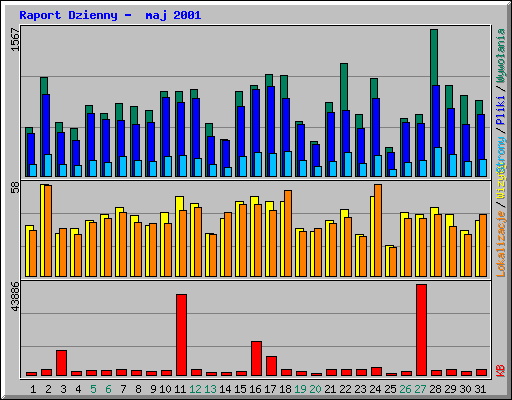This screenshot has height=400, width=512.
Task: Click day 11 on the axis
Action: [x=180, y=389]
